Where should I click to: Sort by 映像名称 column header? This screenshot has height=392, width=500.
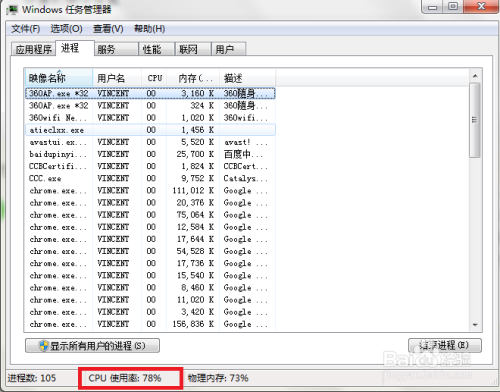coord(59,78)
